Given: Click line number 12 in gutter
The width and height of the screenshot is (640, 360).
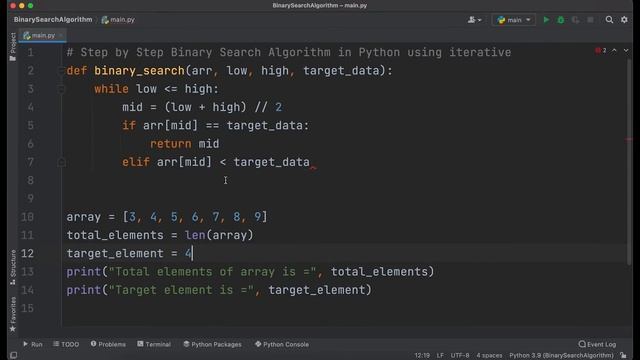Looking at the screenshot, I should click(x=27, y=253).
